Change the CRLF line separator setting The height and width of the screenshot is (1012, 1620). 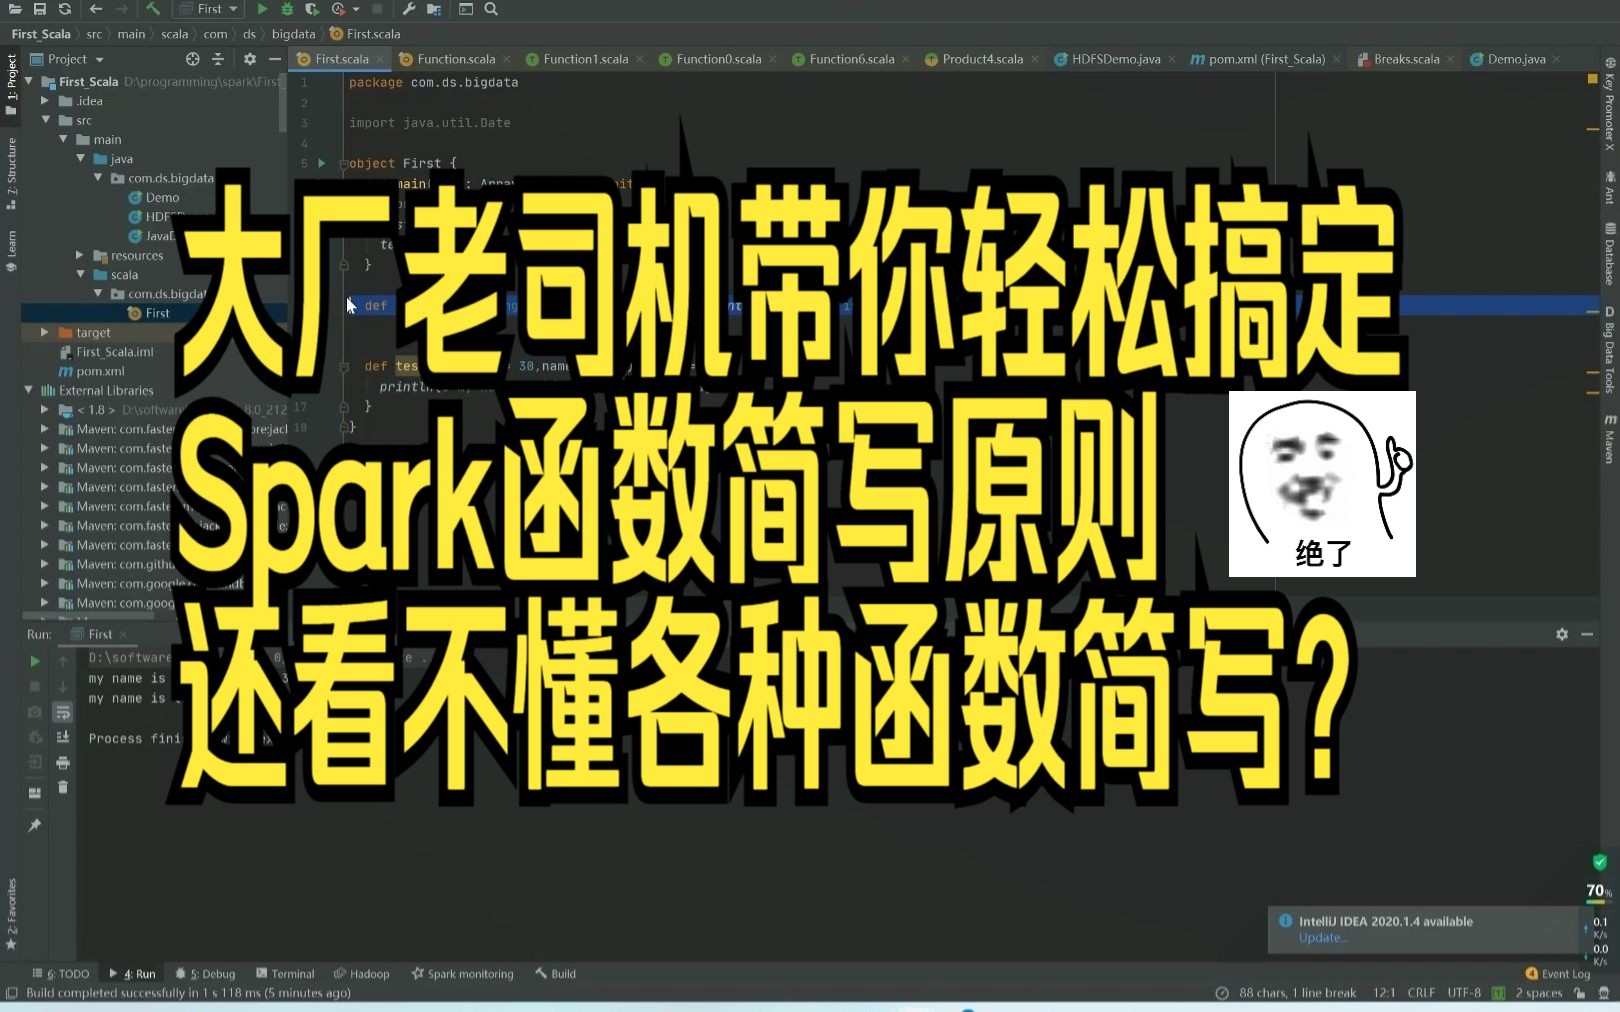coord(1421,993)
